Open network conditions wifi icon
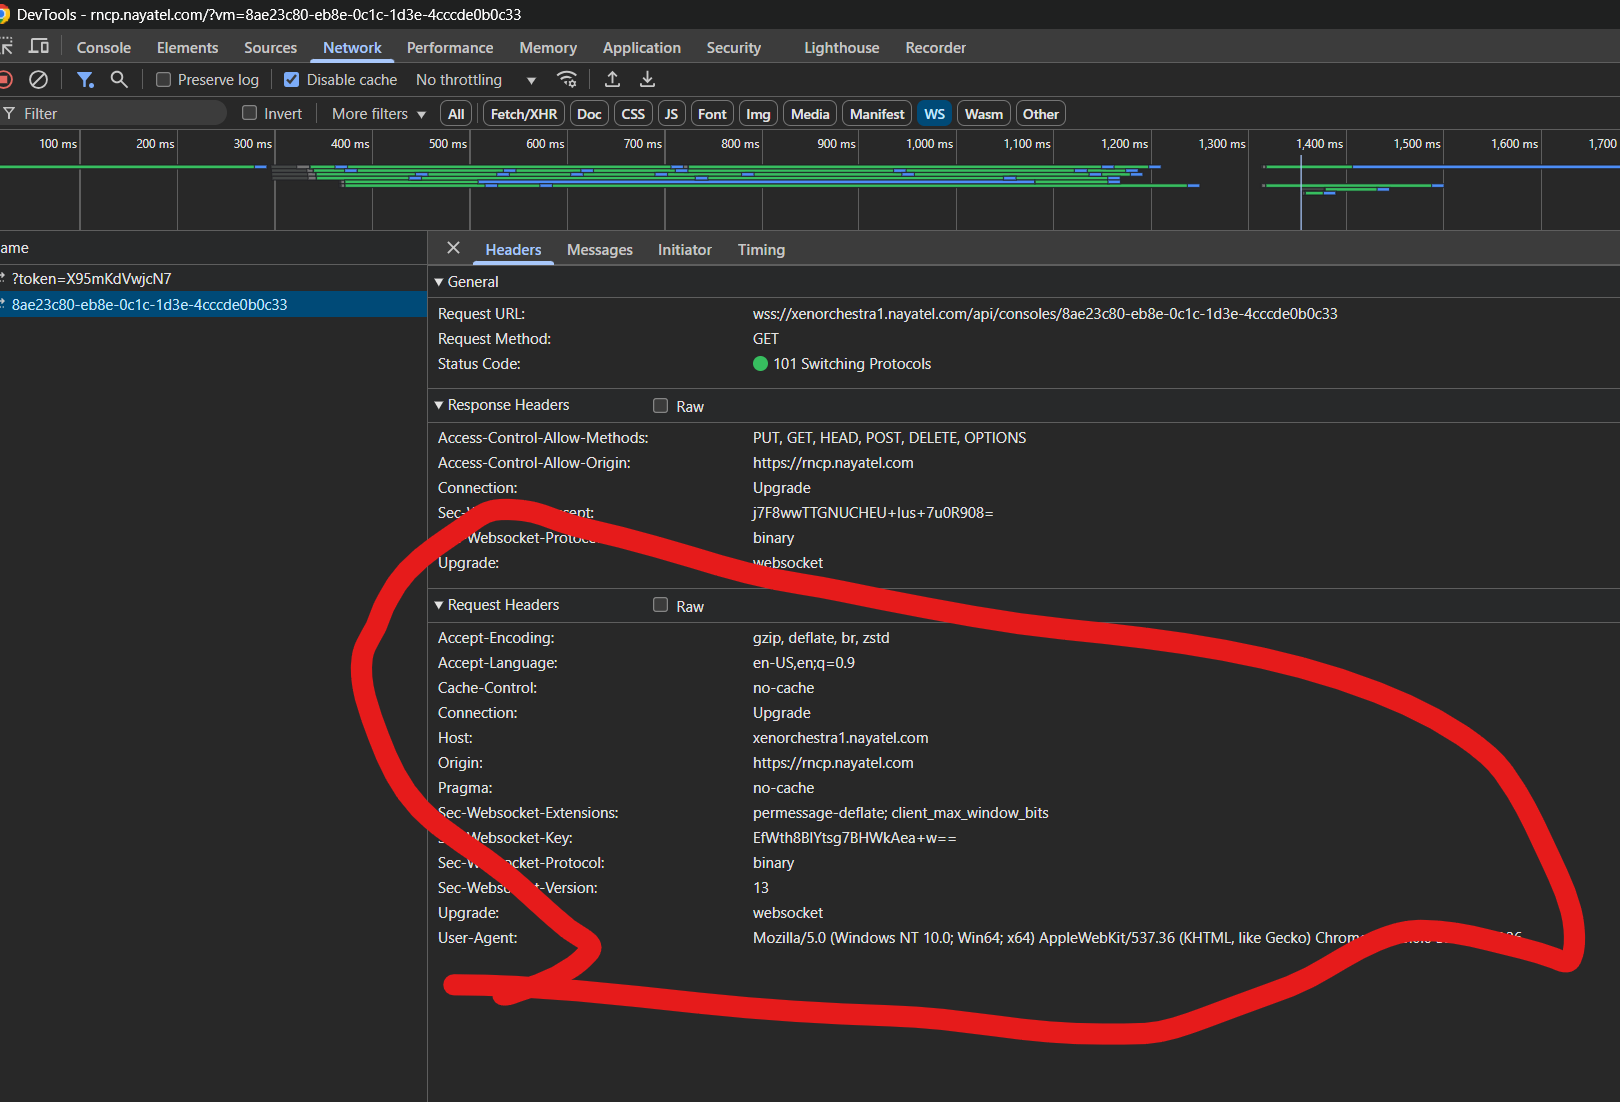The height and width of the screenshot is (1102, 1620). pos(567,79)
